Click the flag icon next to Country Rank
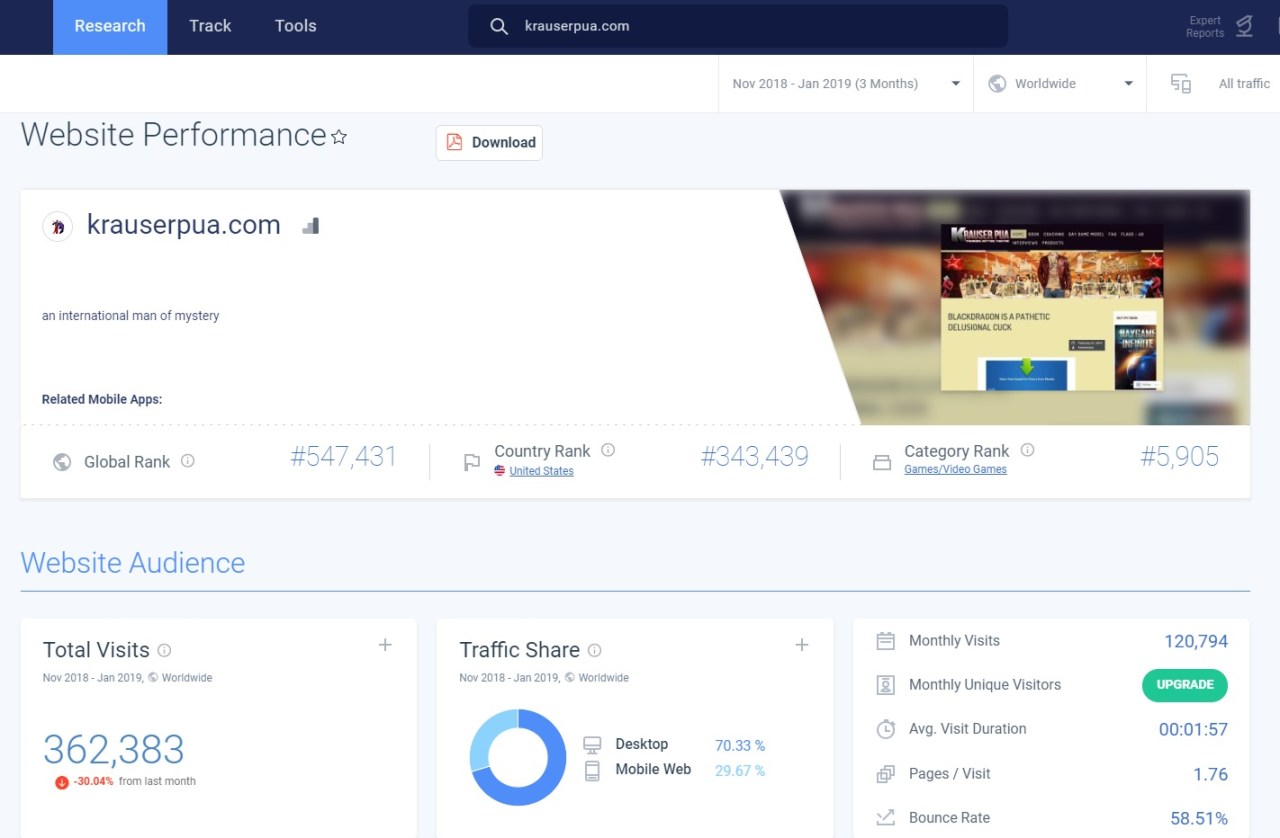1280x838 pixels. (x=471, y=462)
